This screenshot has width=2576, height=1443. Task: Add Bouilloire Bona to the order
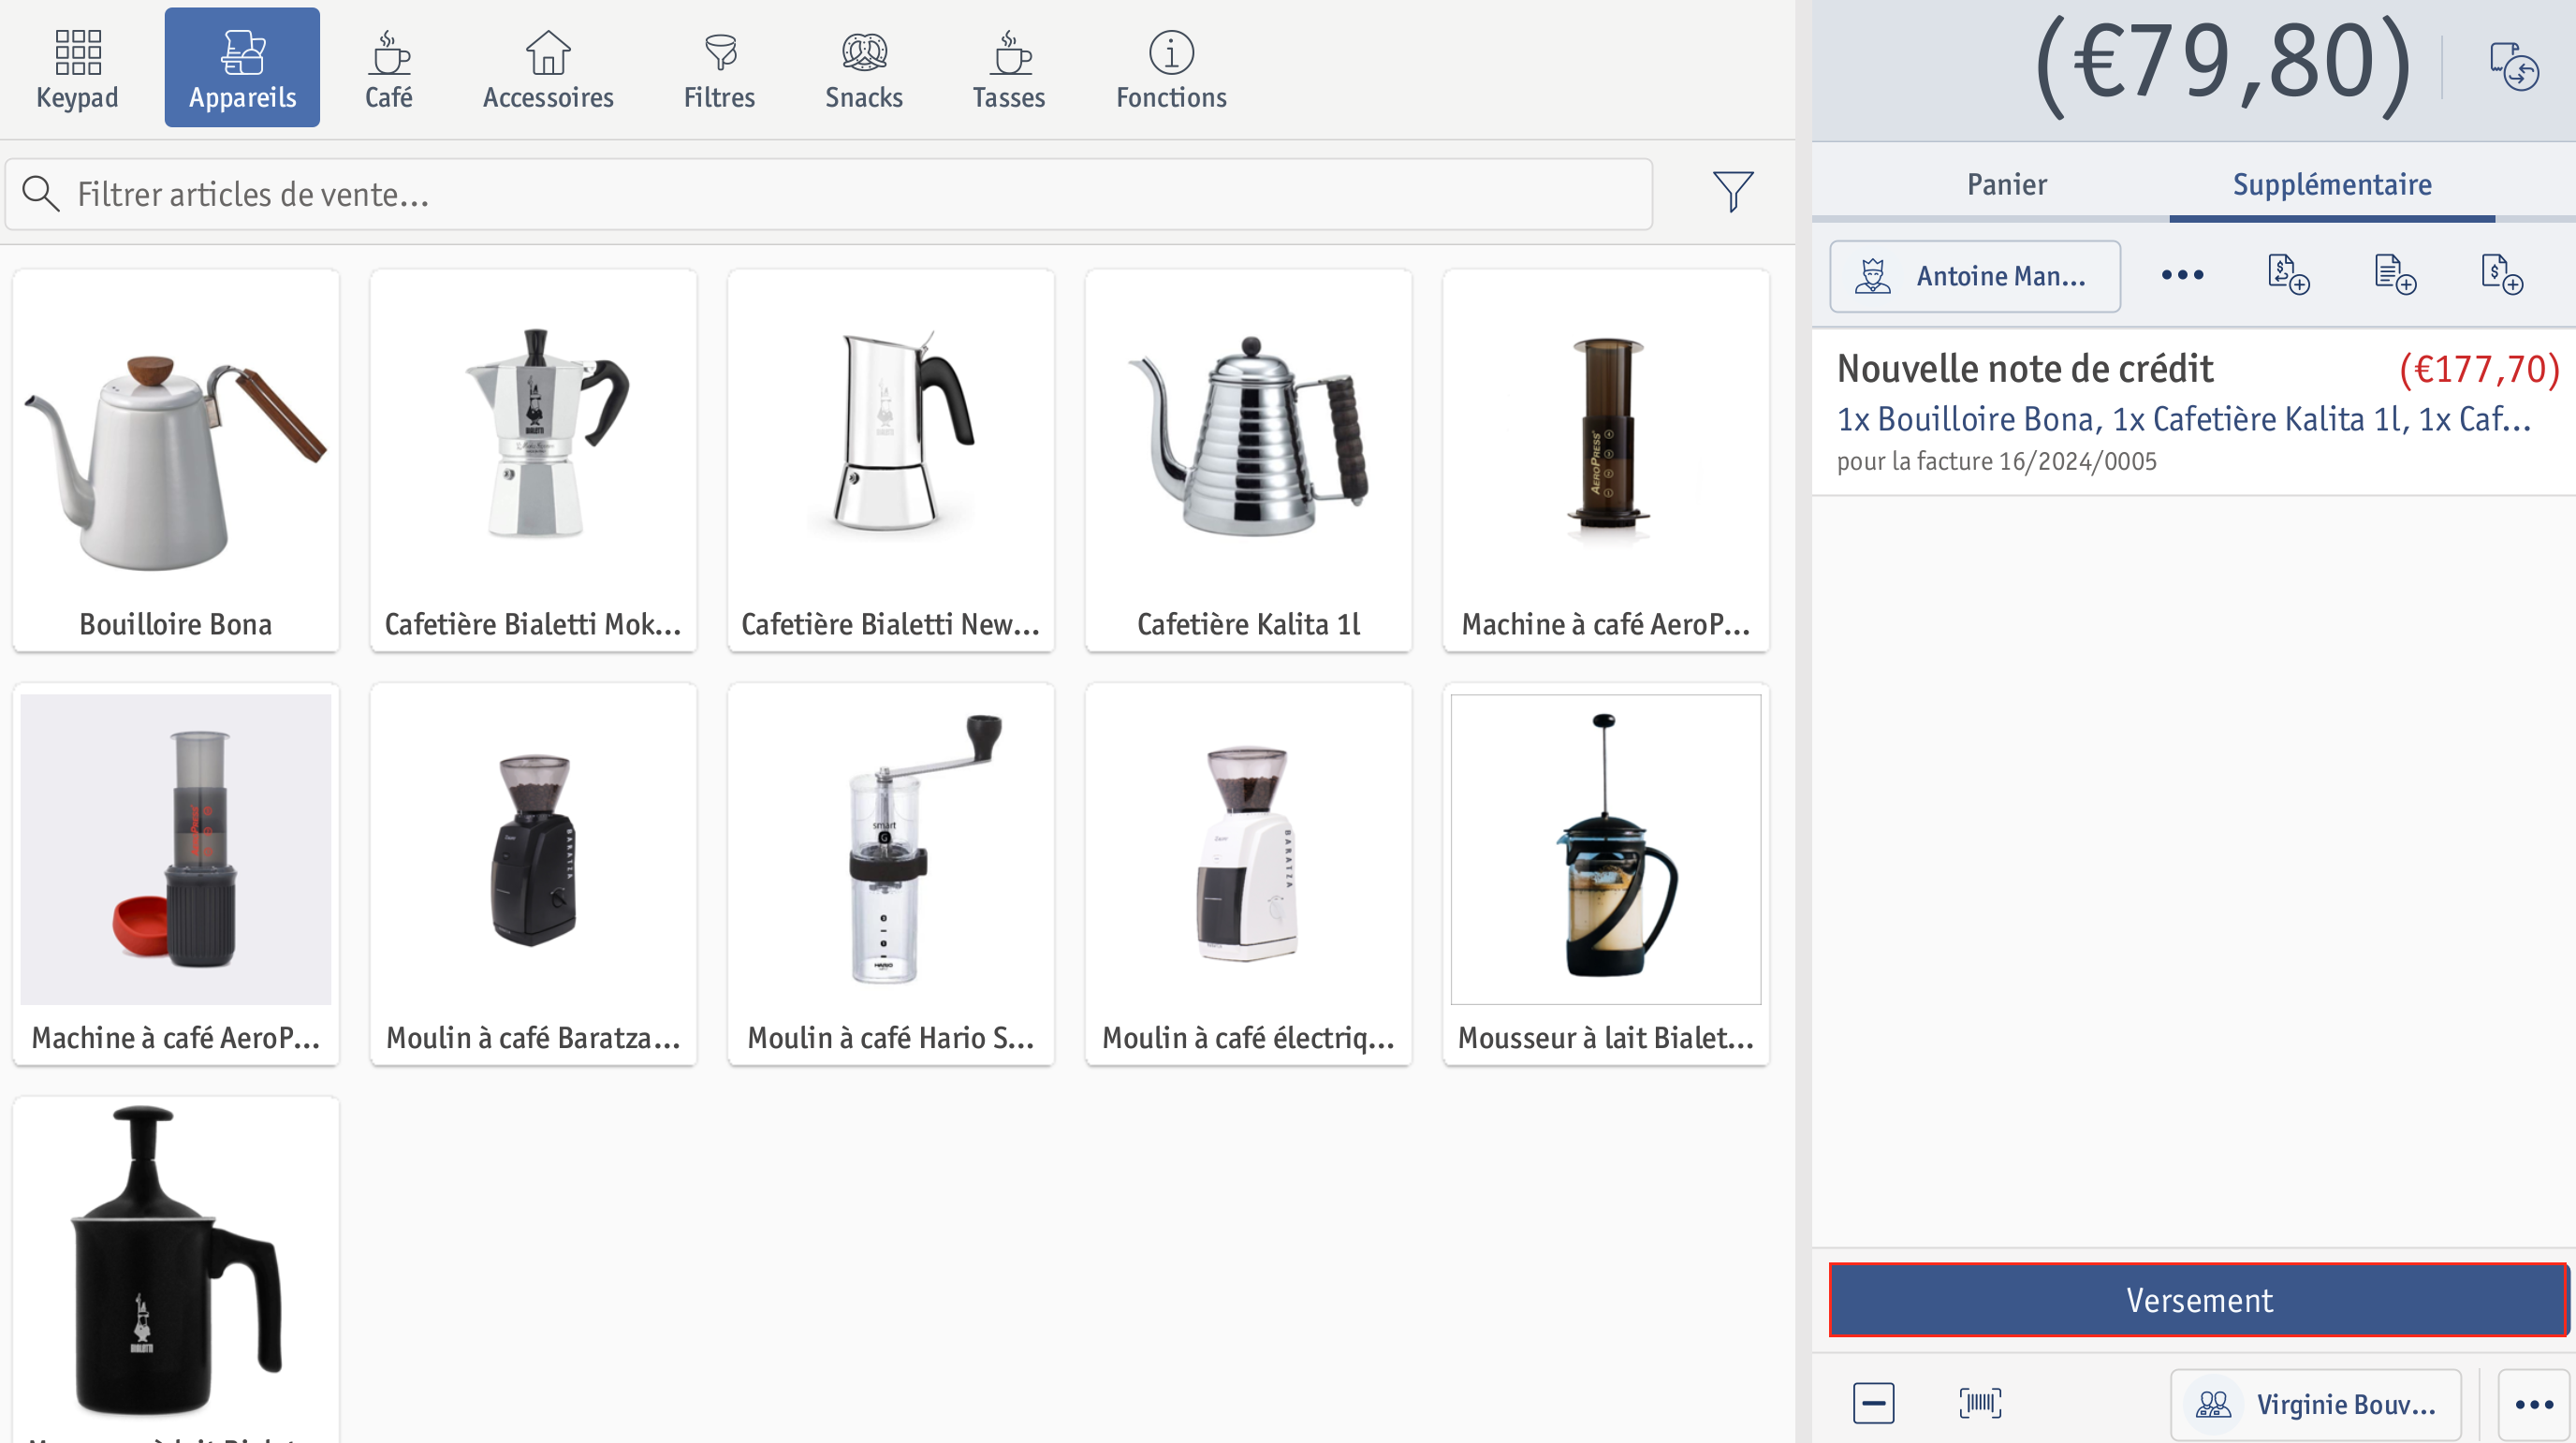pos(176,461)
